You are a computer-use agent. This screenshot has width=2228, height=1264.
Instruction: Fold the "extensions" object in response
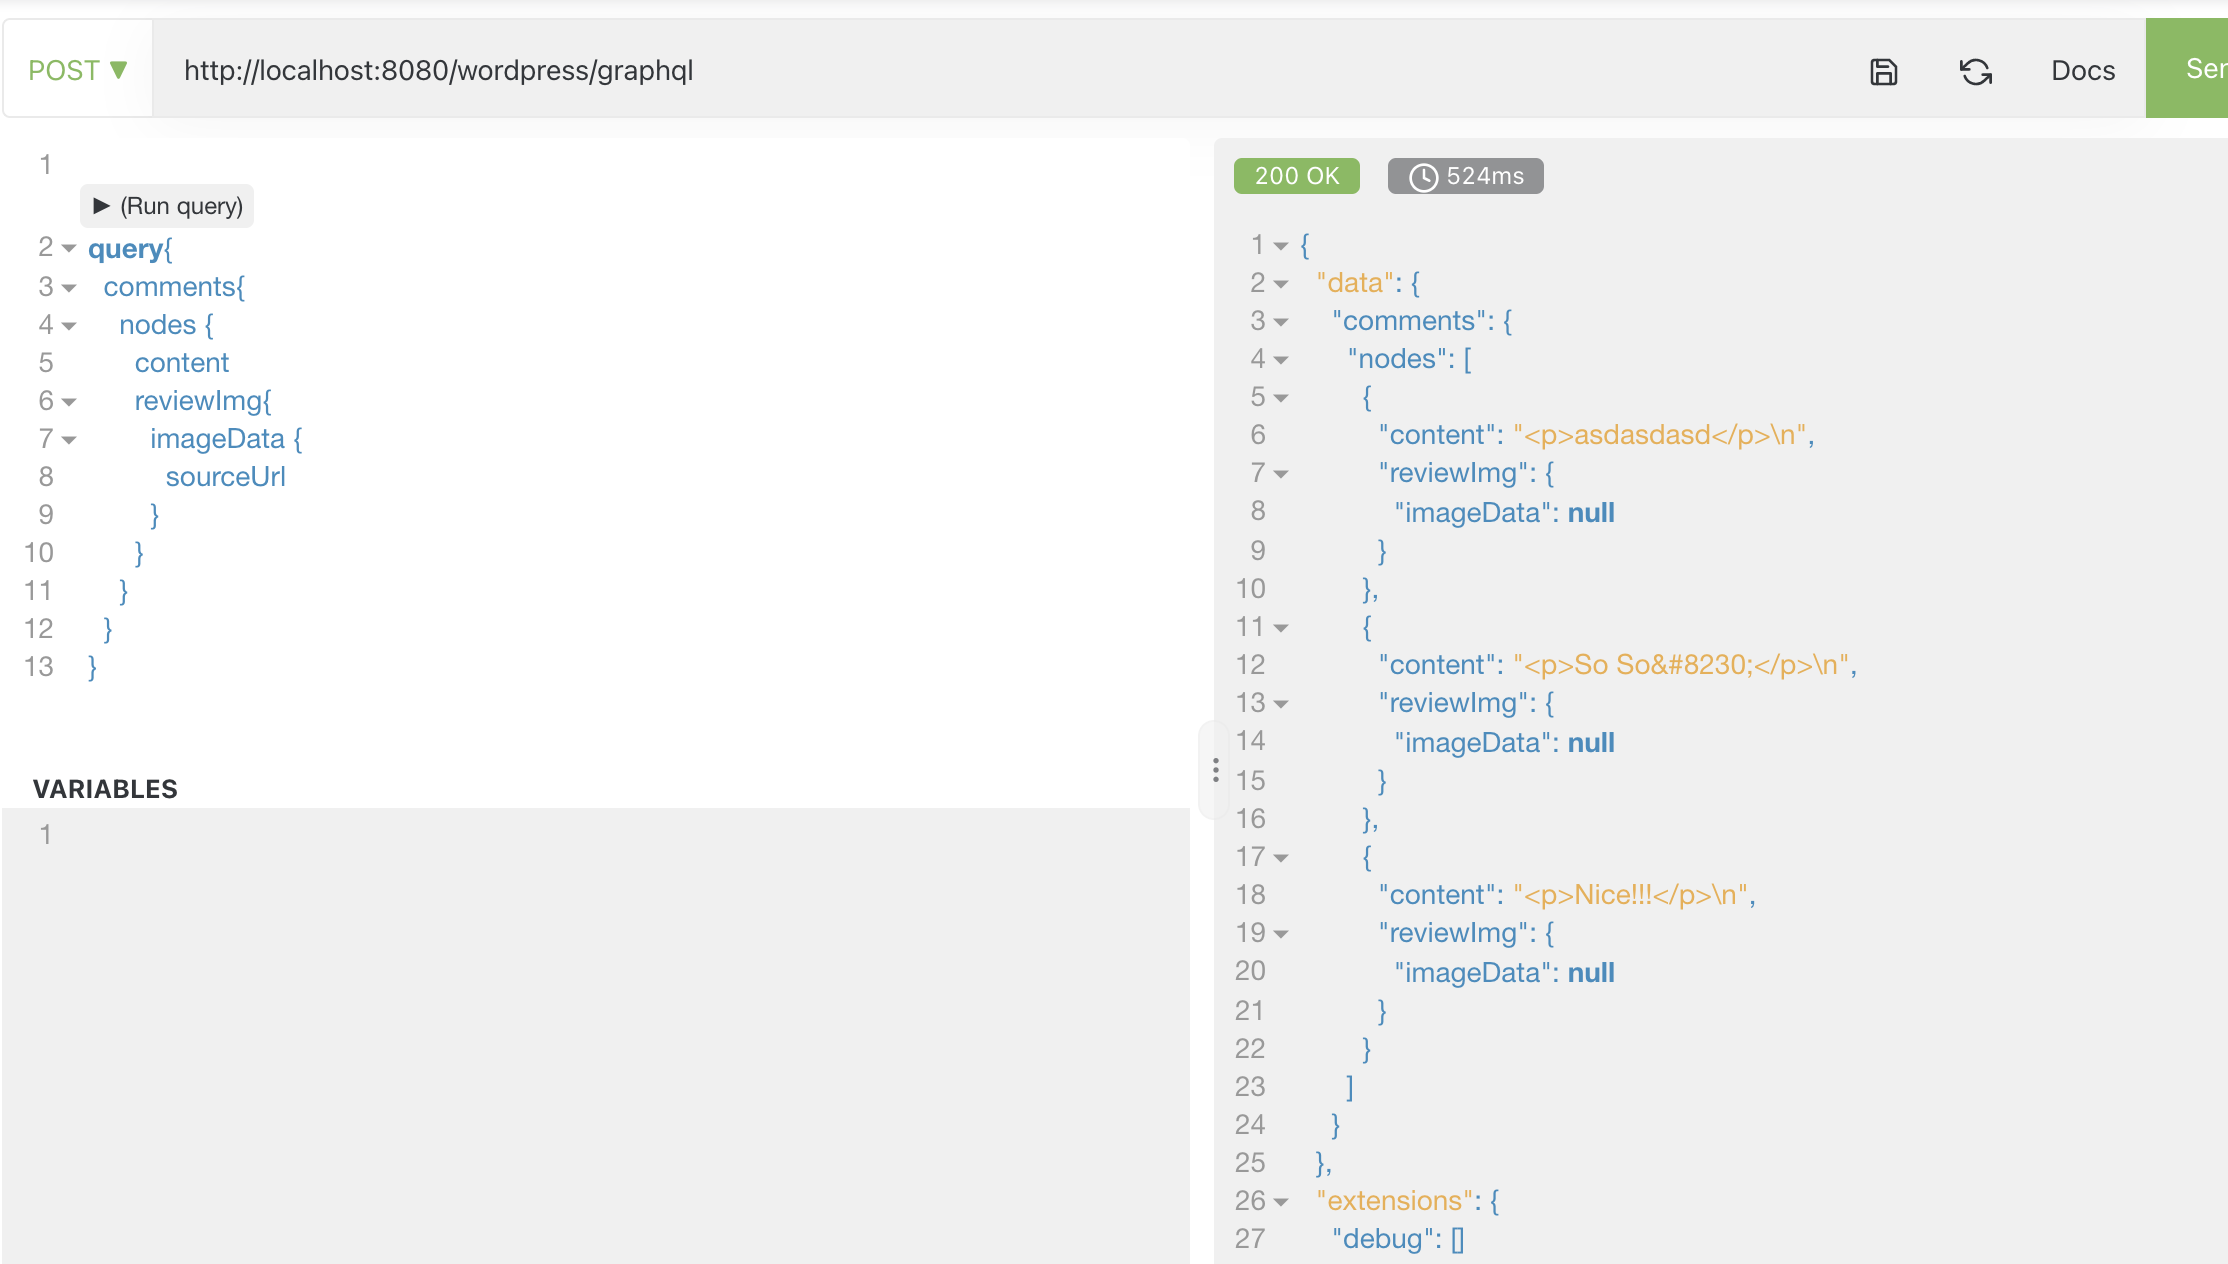pos(1281,1202)
